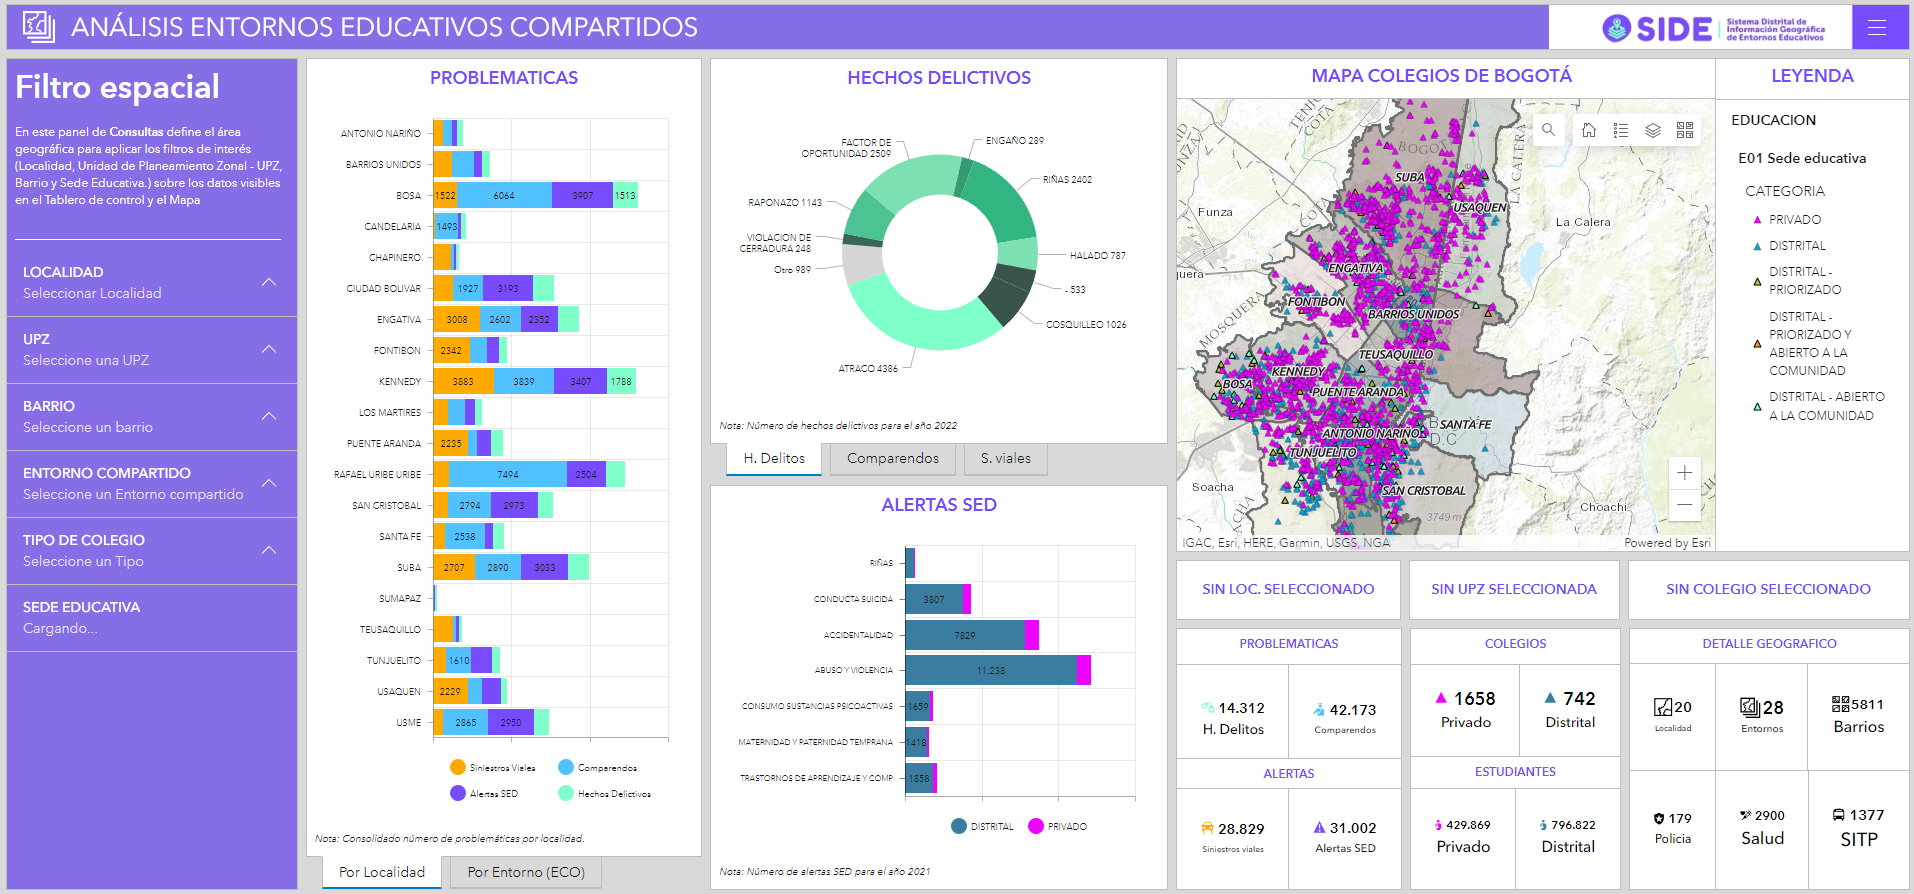The width and height of the screenshot is (1914, 894).
Task: Click the DISTRITAL blue triangle legend symbol
Action: (x=1757, y=246)
